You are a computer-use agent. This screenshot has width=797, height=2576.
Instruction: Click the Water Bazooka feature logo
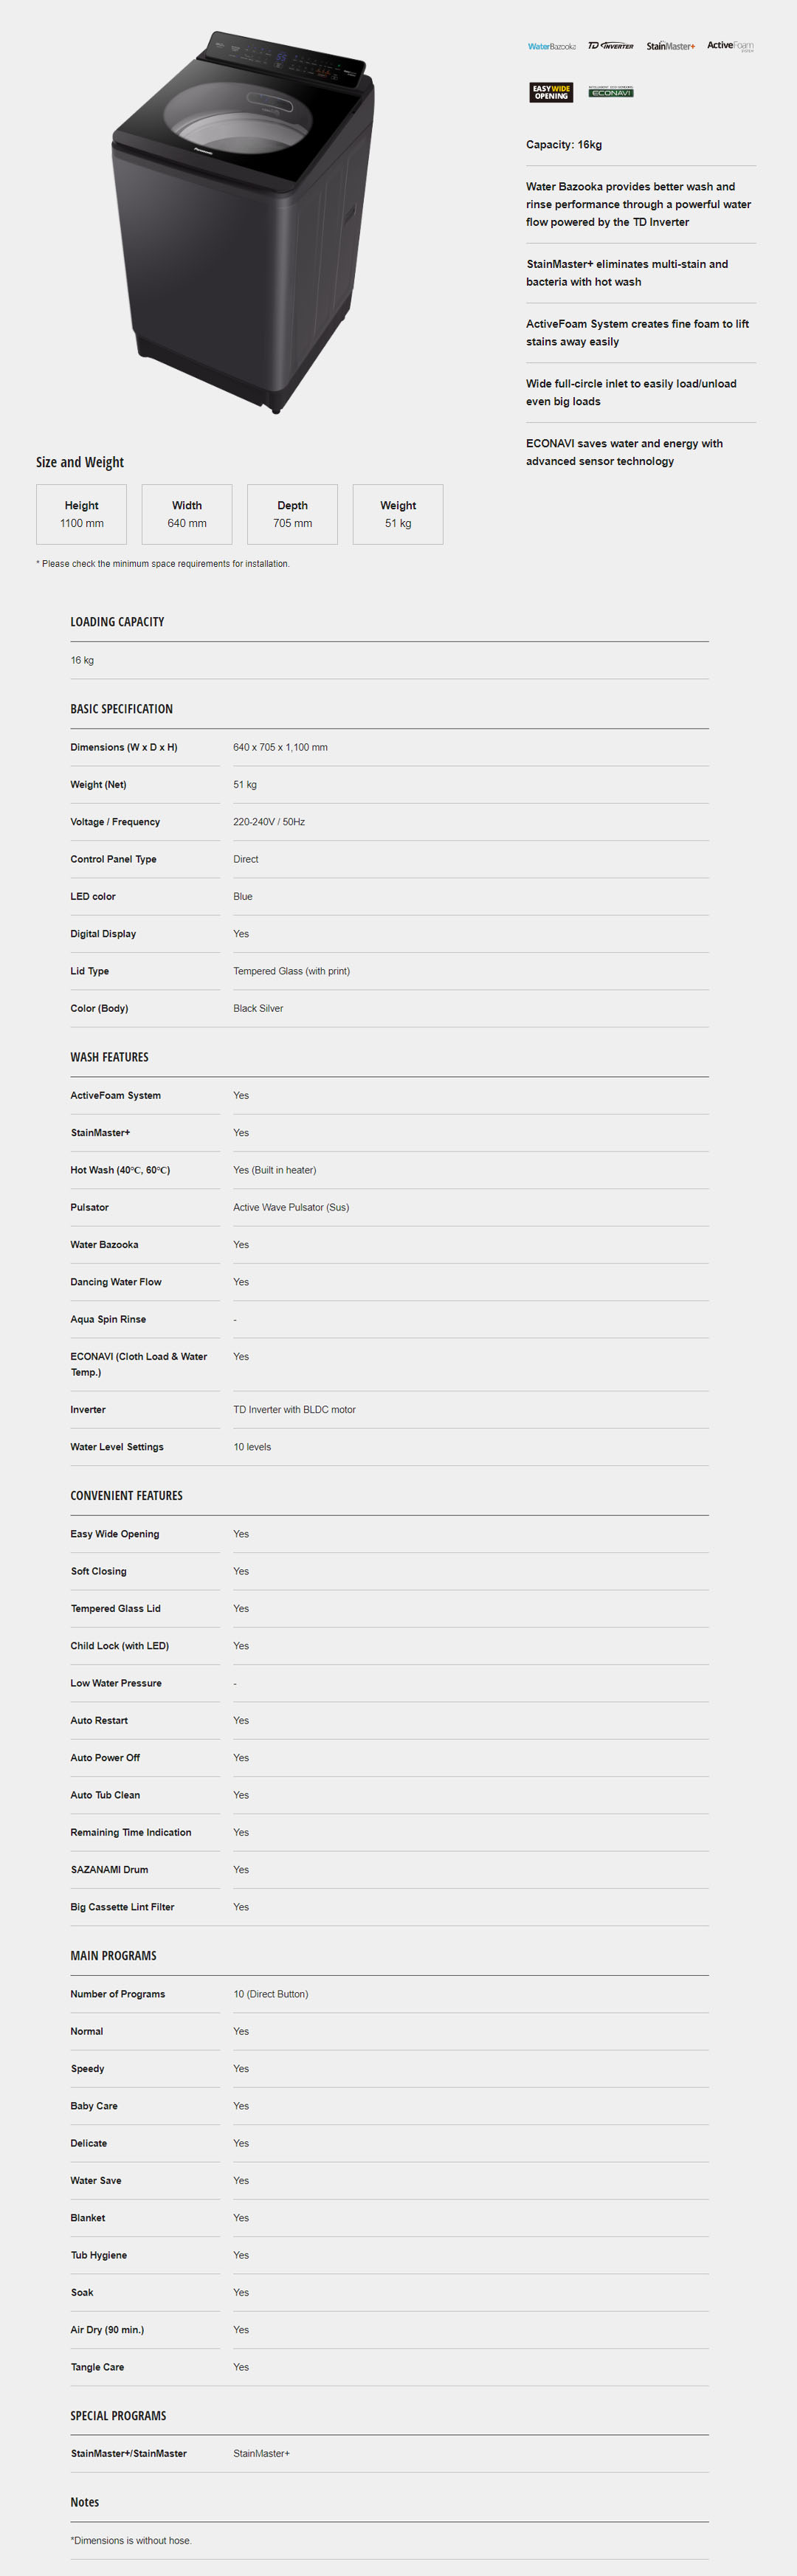click(x=551, y=46)
